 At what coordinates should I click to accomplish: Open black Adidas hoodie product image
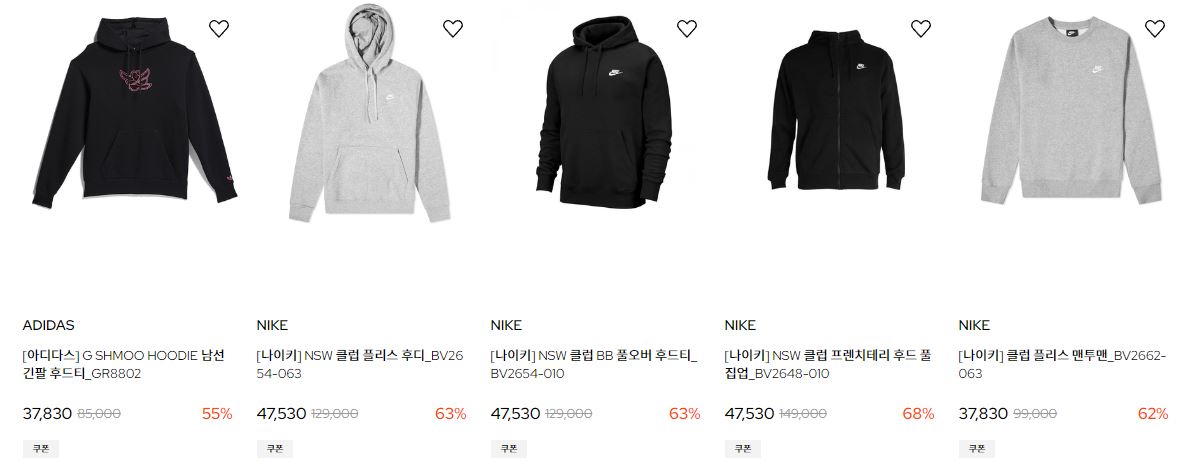134,111
